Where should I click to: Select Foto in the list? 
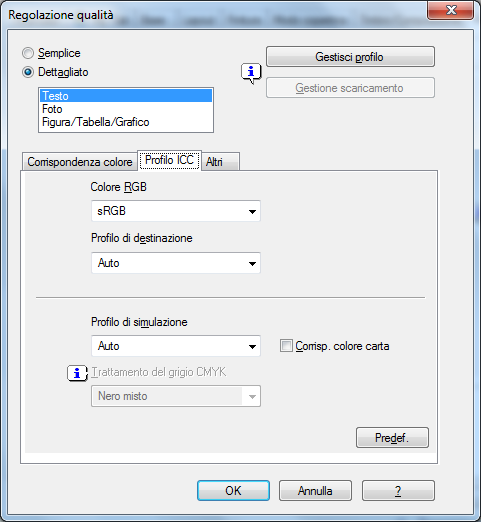click(126, 109)
